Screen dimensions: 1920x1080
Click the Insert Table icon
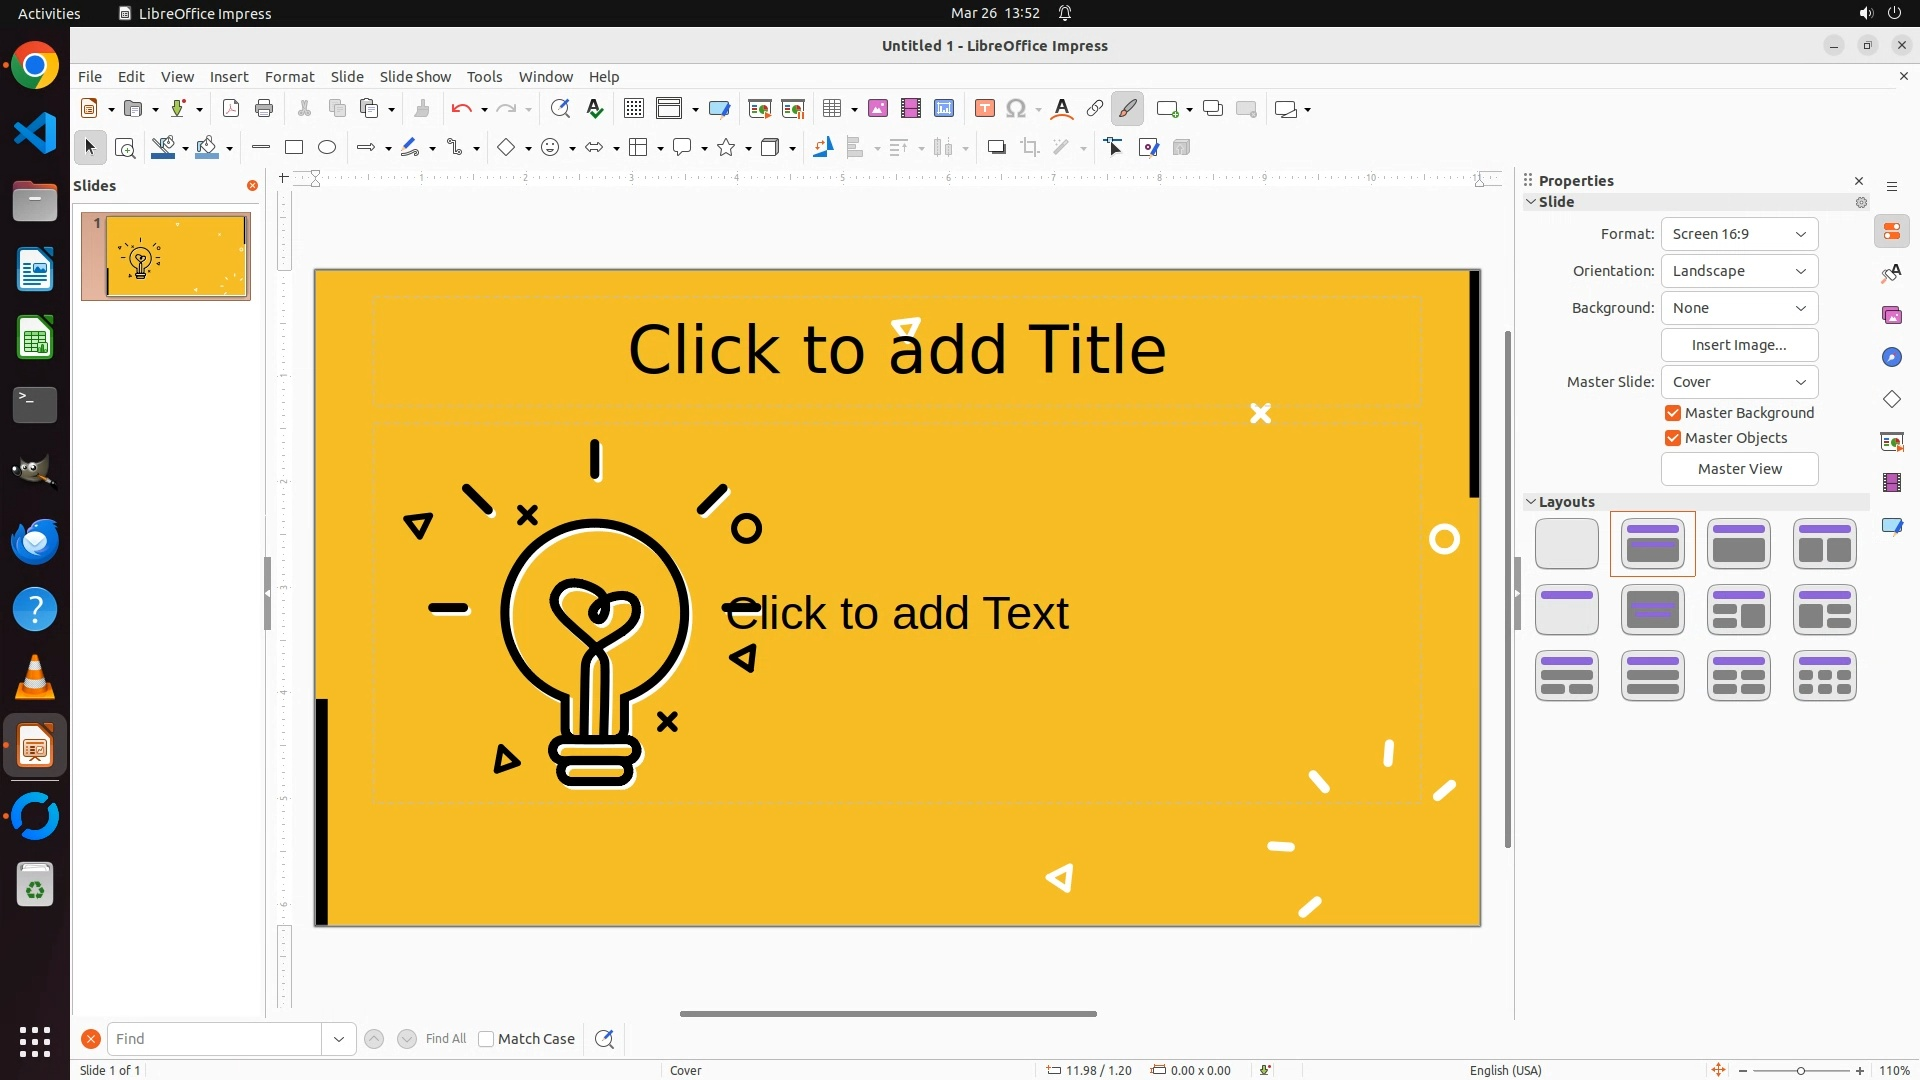point(832,109)
